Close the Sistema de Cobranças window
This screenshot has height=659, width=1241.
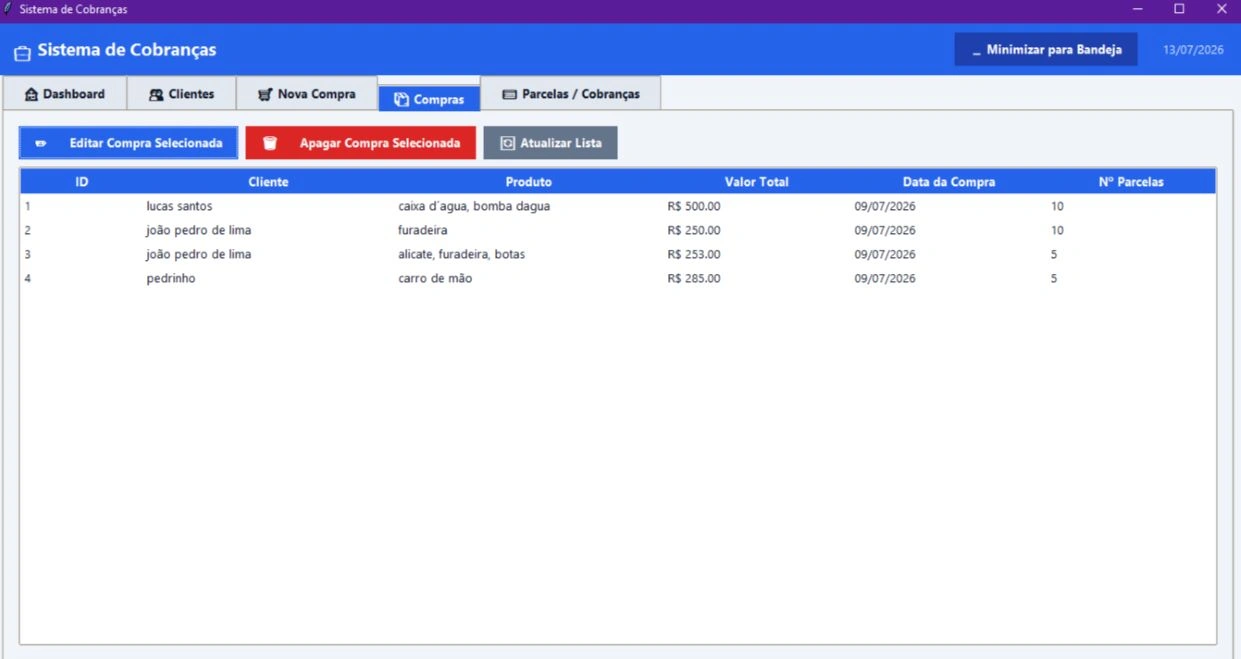(1221, 9)
